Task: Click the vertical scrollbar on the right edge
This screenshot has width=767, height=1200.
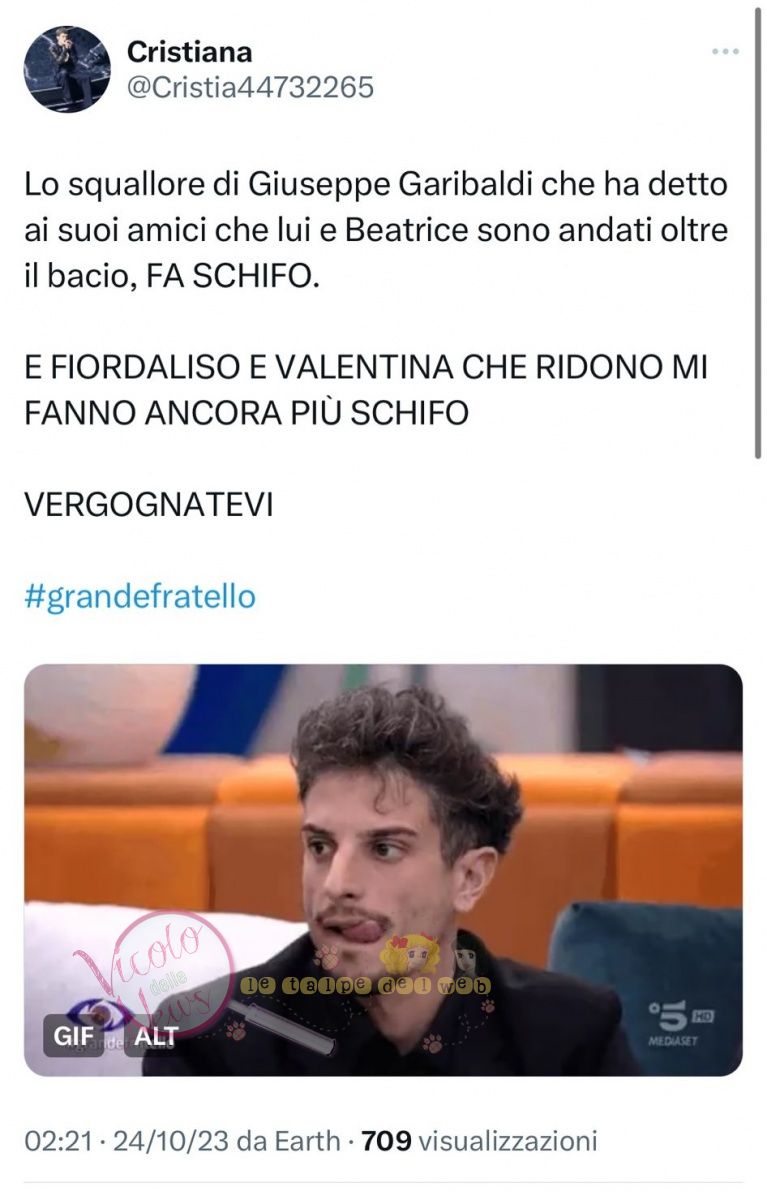Action: (x=757, y=230)
